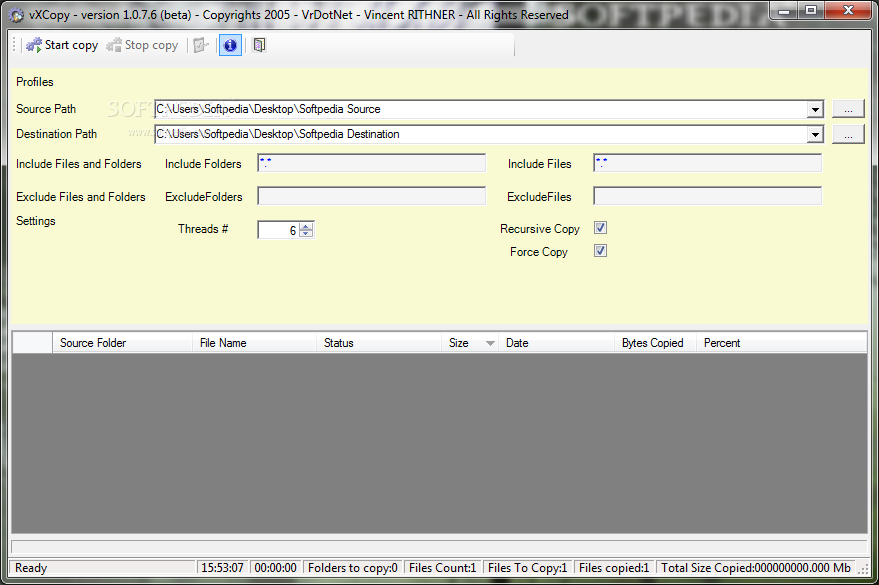This screenshot has height=585, width=879.
Task: Sort by Percent column header
Action: point(781,343)
